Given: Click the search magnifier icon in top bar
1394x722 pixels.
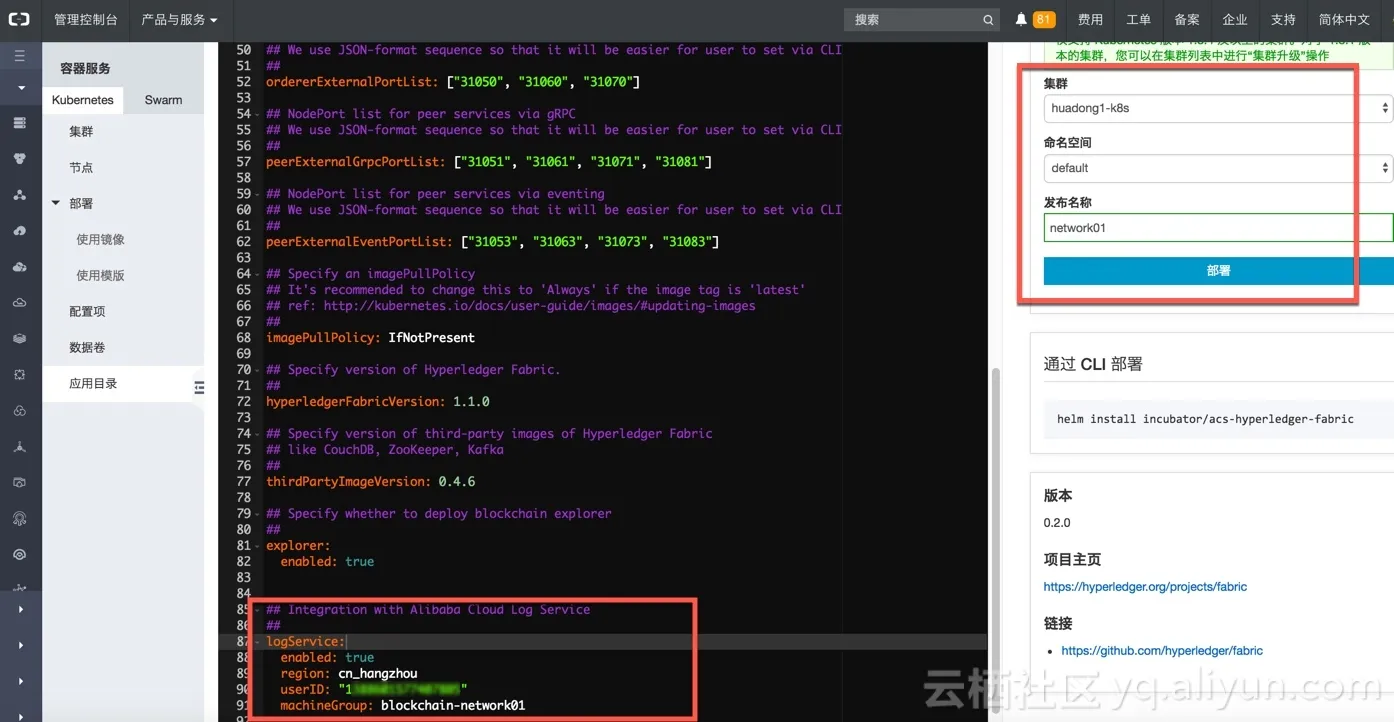Looking at the screenshot, I should [x=988, y=19].
